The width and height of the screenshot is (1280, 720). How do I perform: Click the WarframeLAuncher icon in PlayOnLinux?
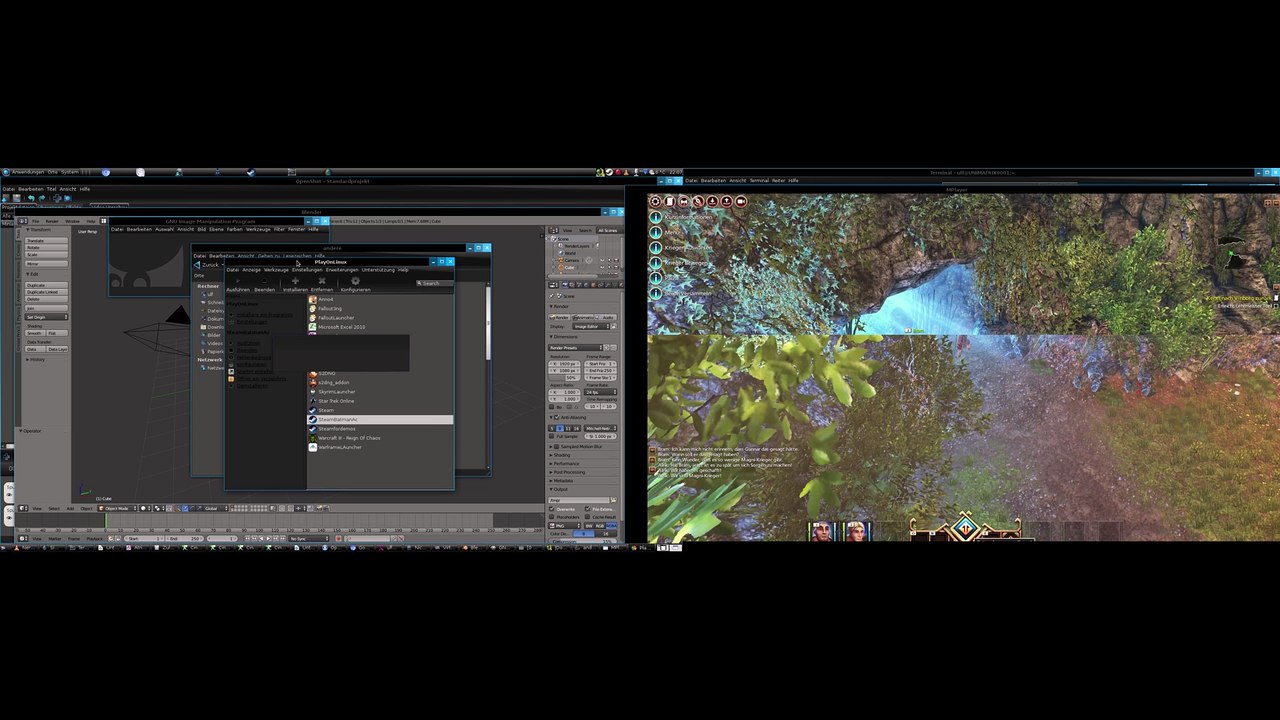point(313,447)
